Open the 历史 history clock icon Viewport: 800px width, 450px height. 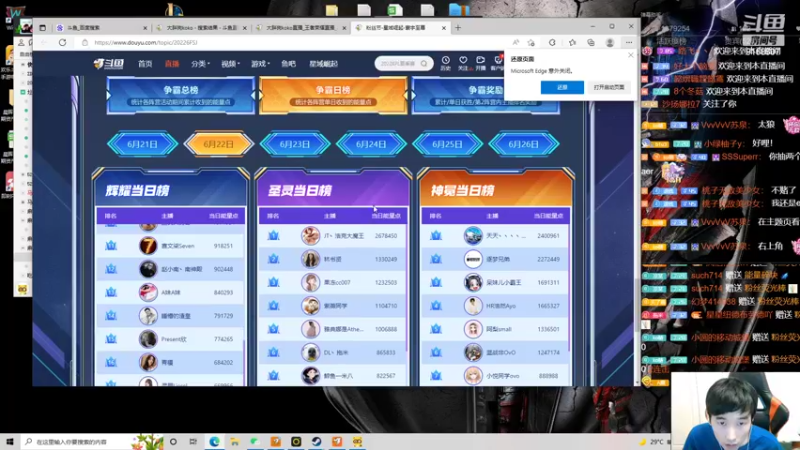[x=445, y=63]
